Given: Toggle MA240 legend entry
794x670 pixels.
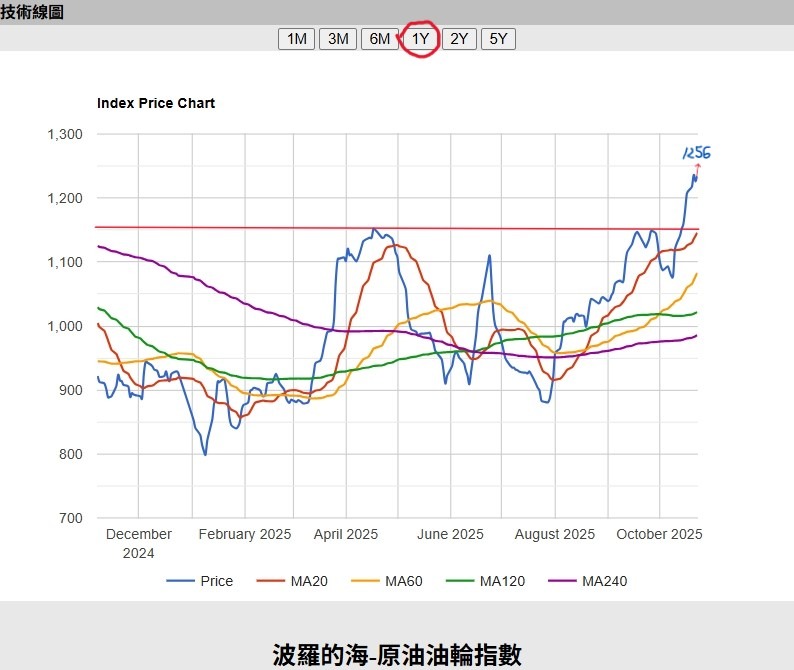Looking at the screenshot, I should (x=588, y=581).
